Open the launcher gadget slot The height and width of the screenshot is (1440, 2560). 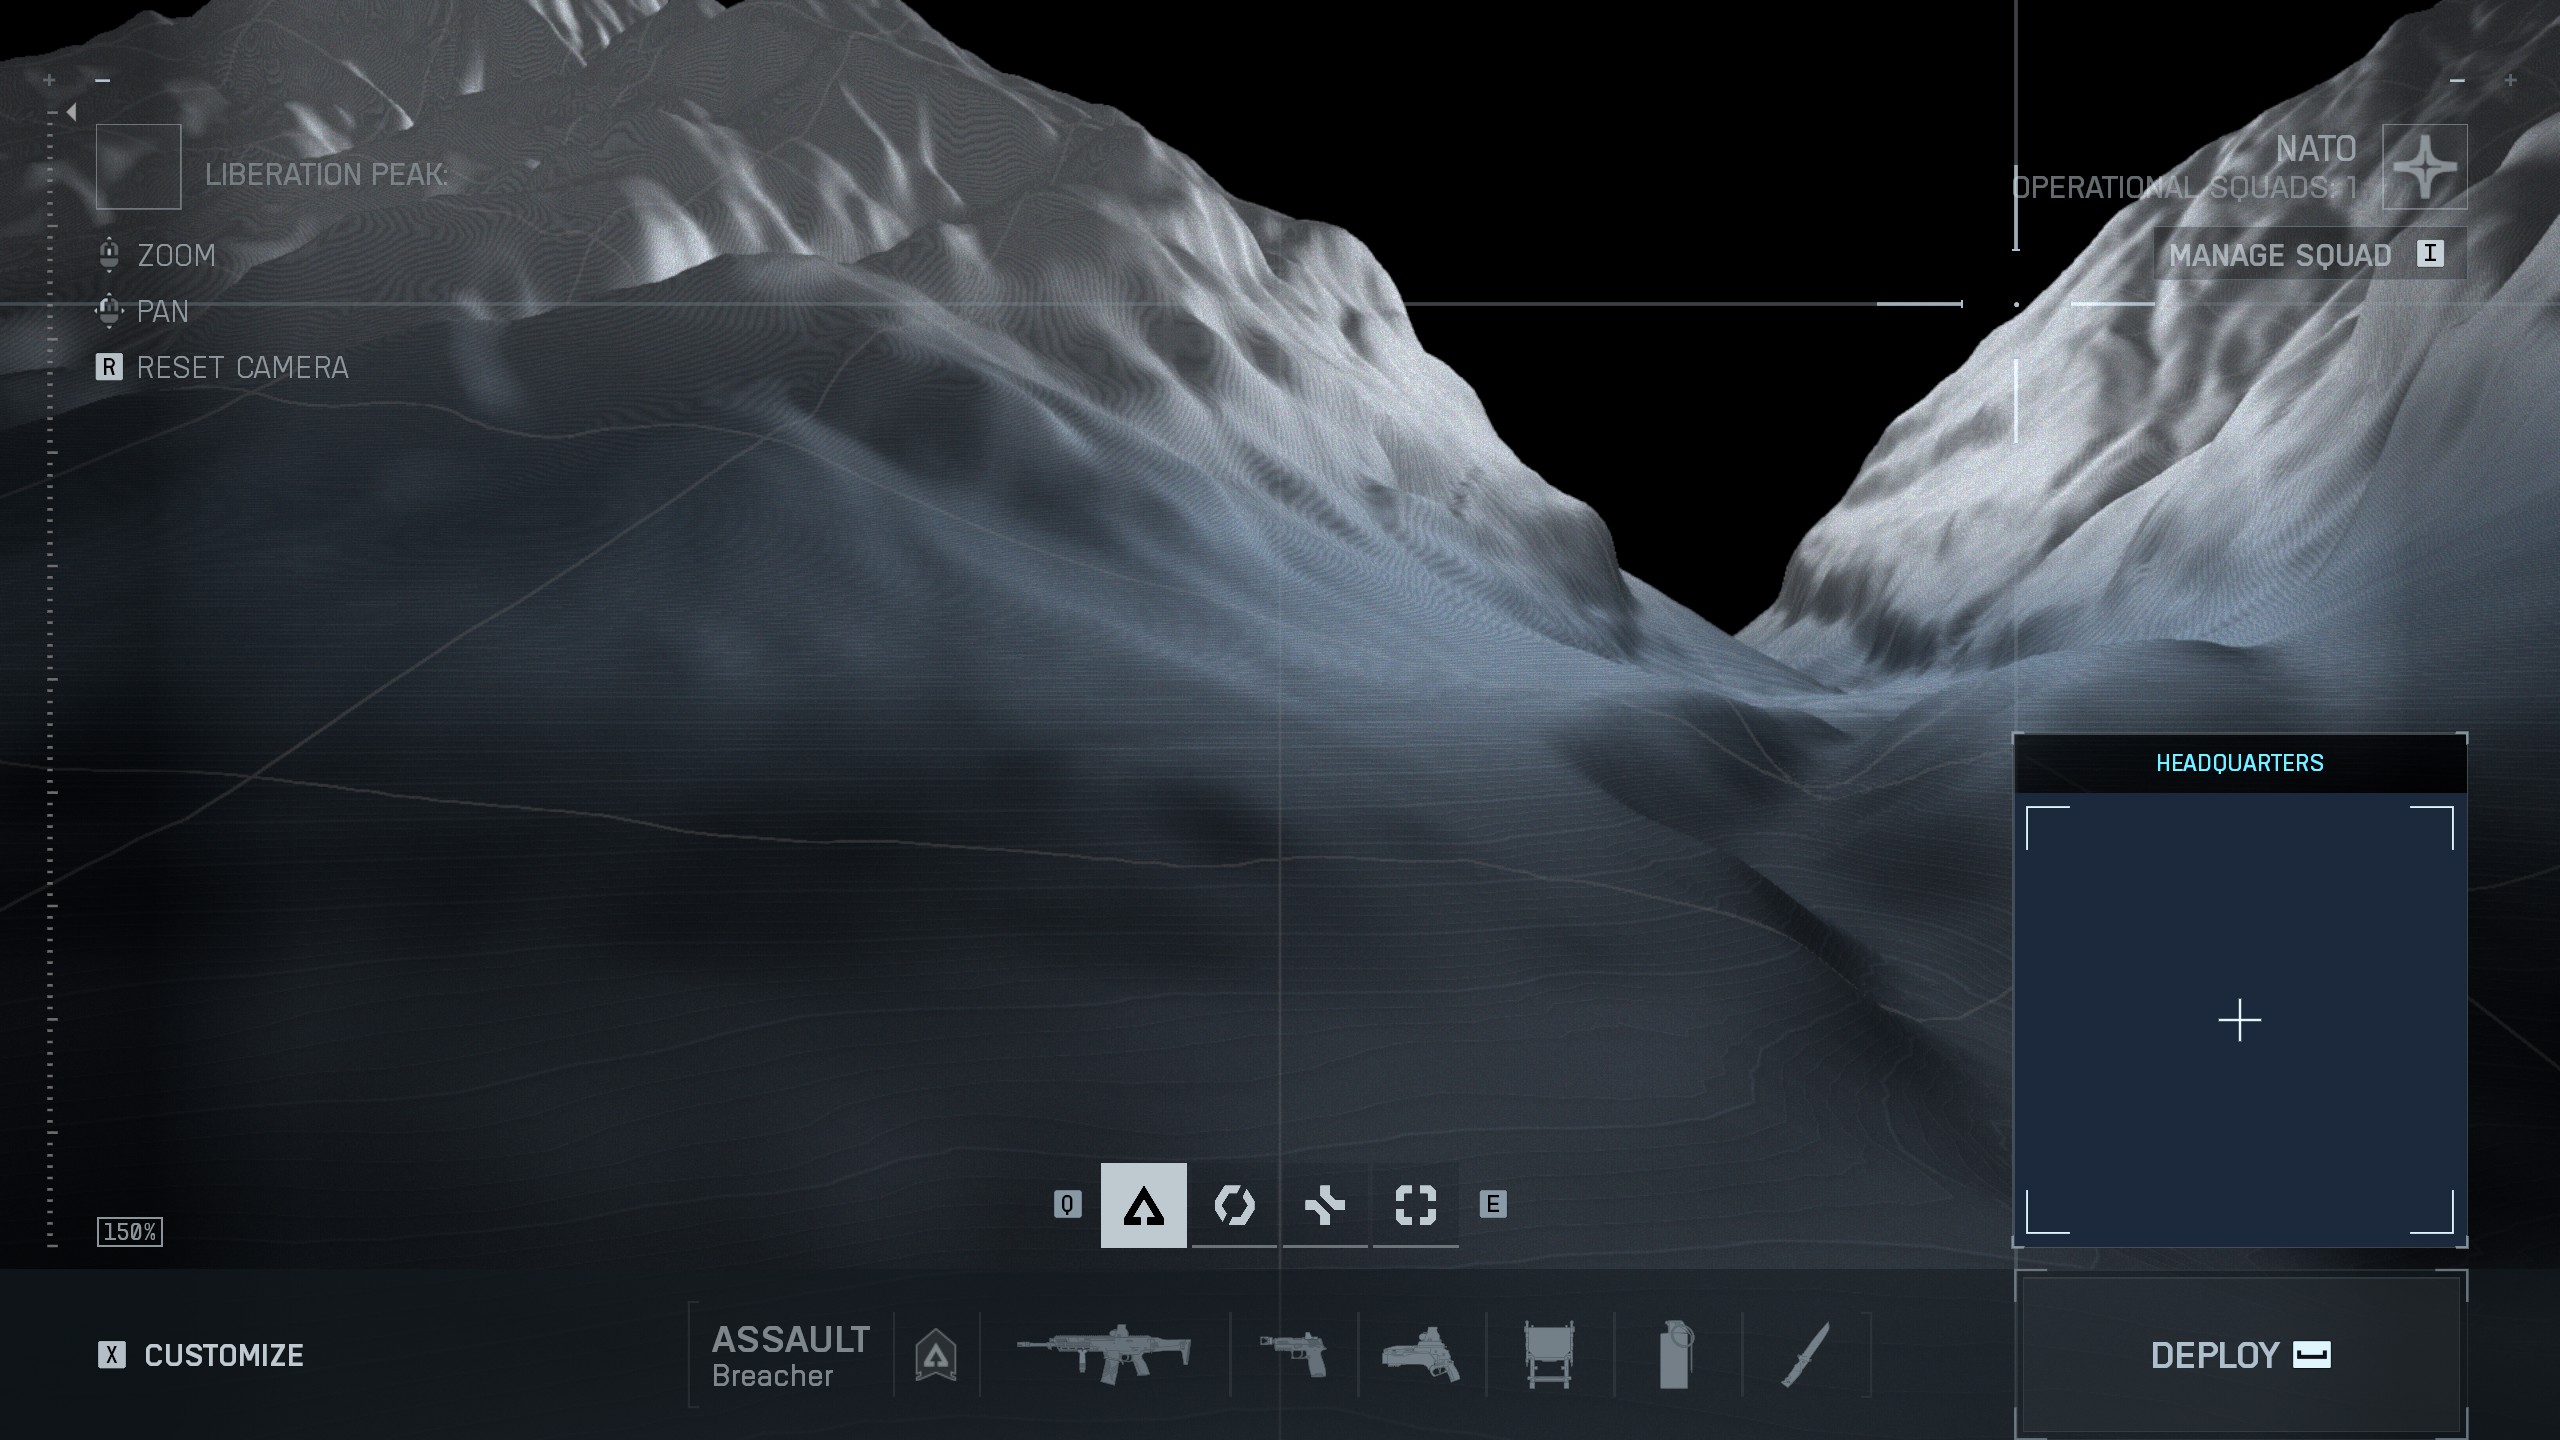coord(1421,1354)
